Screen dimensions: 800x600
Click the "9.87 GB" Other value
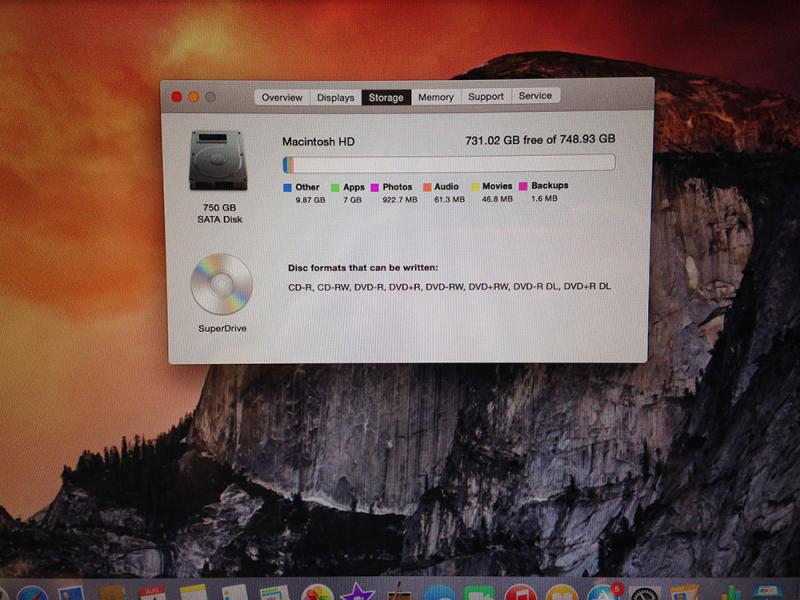310,200
